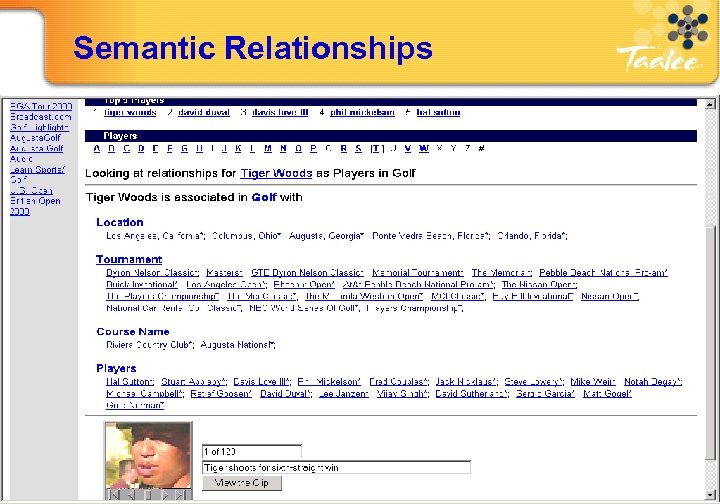This screenshot has height=504, width=720.
Task: Click 'Augusta, Georgia' location text
Action: coord(326,236)
